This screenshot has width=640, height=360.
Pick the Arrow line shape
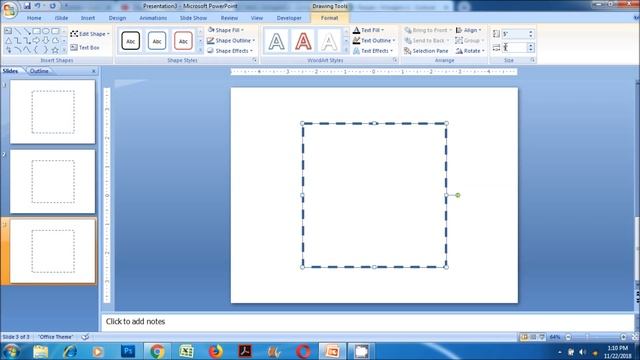coord(27,31)
